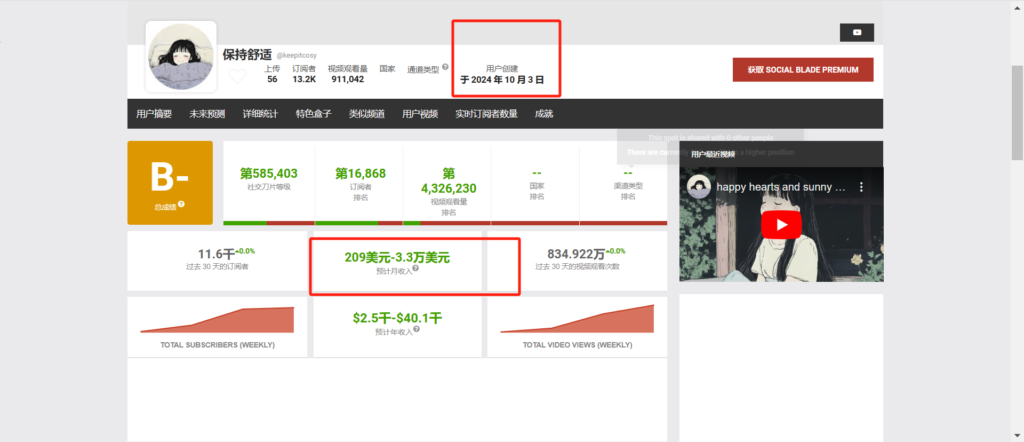
Task: Click the keepitcosy channel avatar image
Action: [181, 57]
